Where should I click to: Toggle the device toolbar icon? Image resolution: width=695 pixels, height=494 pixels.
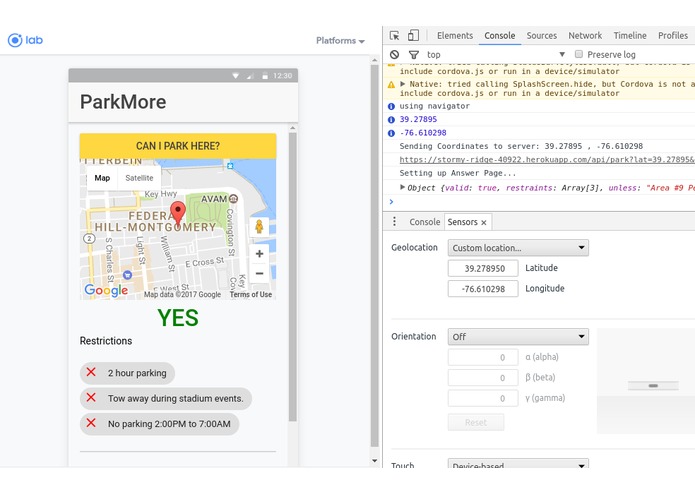[x=413, y=35]
